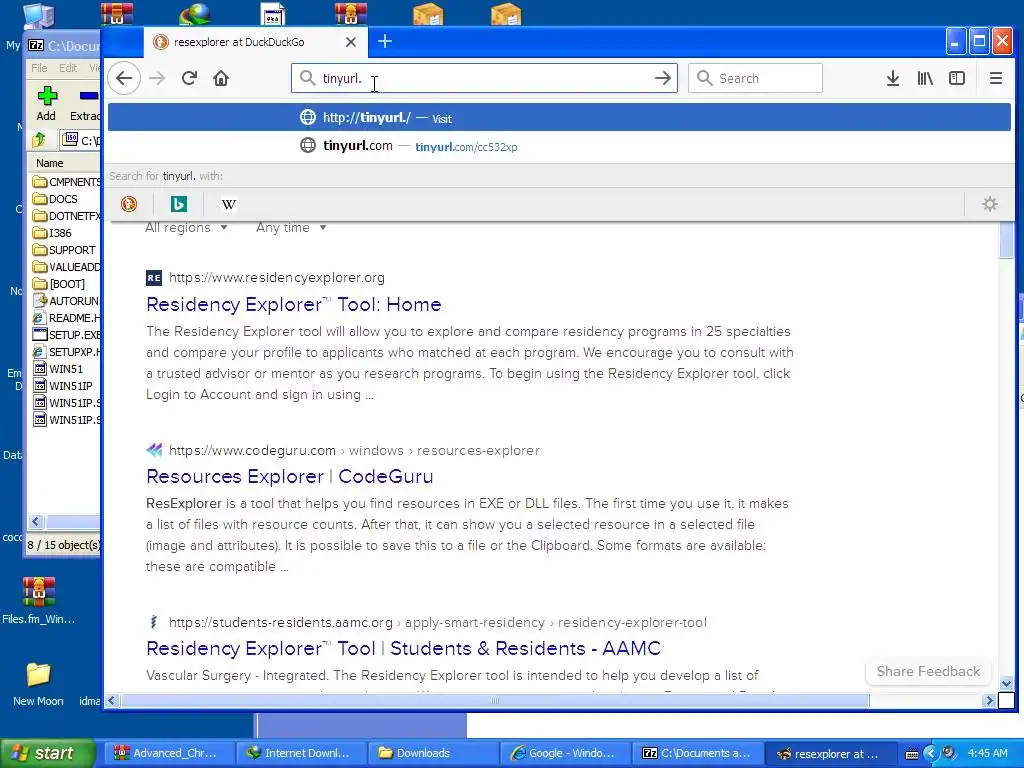The width and height of the screenshot is (1024, 768).
Task: Click the Search box in Firefox toolbar
Action: (x=755, y=78)
